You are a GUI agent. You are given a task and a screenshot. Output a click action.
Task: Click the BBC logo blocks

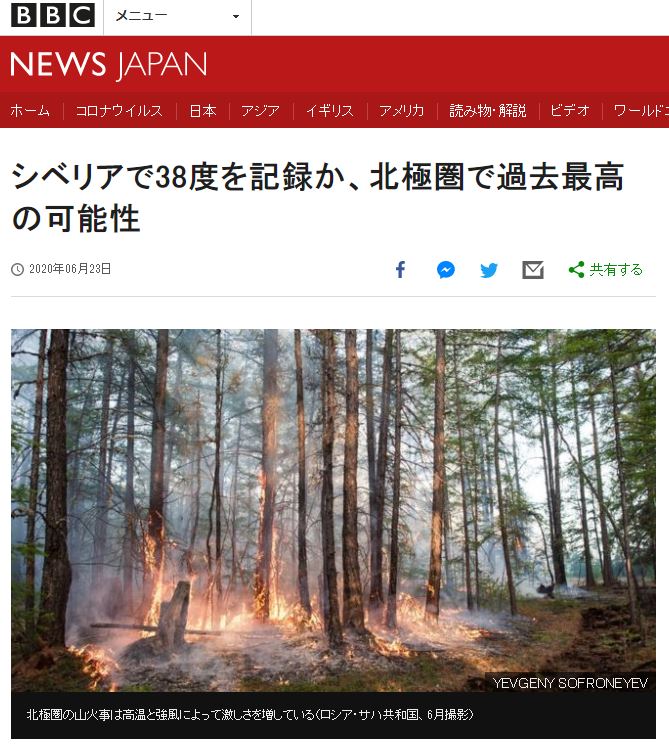[53, 15]
